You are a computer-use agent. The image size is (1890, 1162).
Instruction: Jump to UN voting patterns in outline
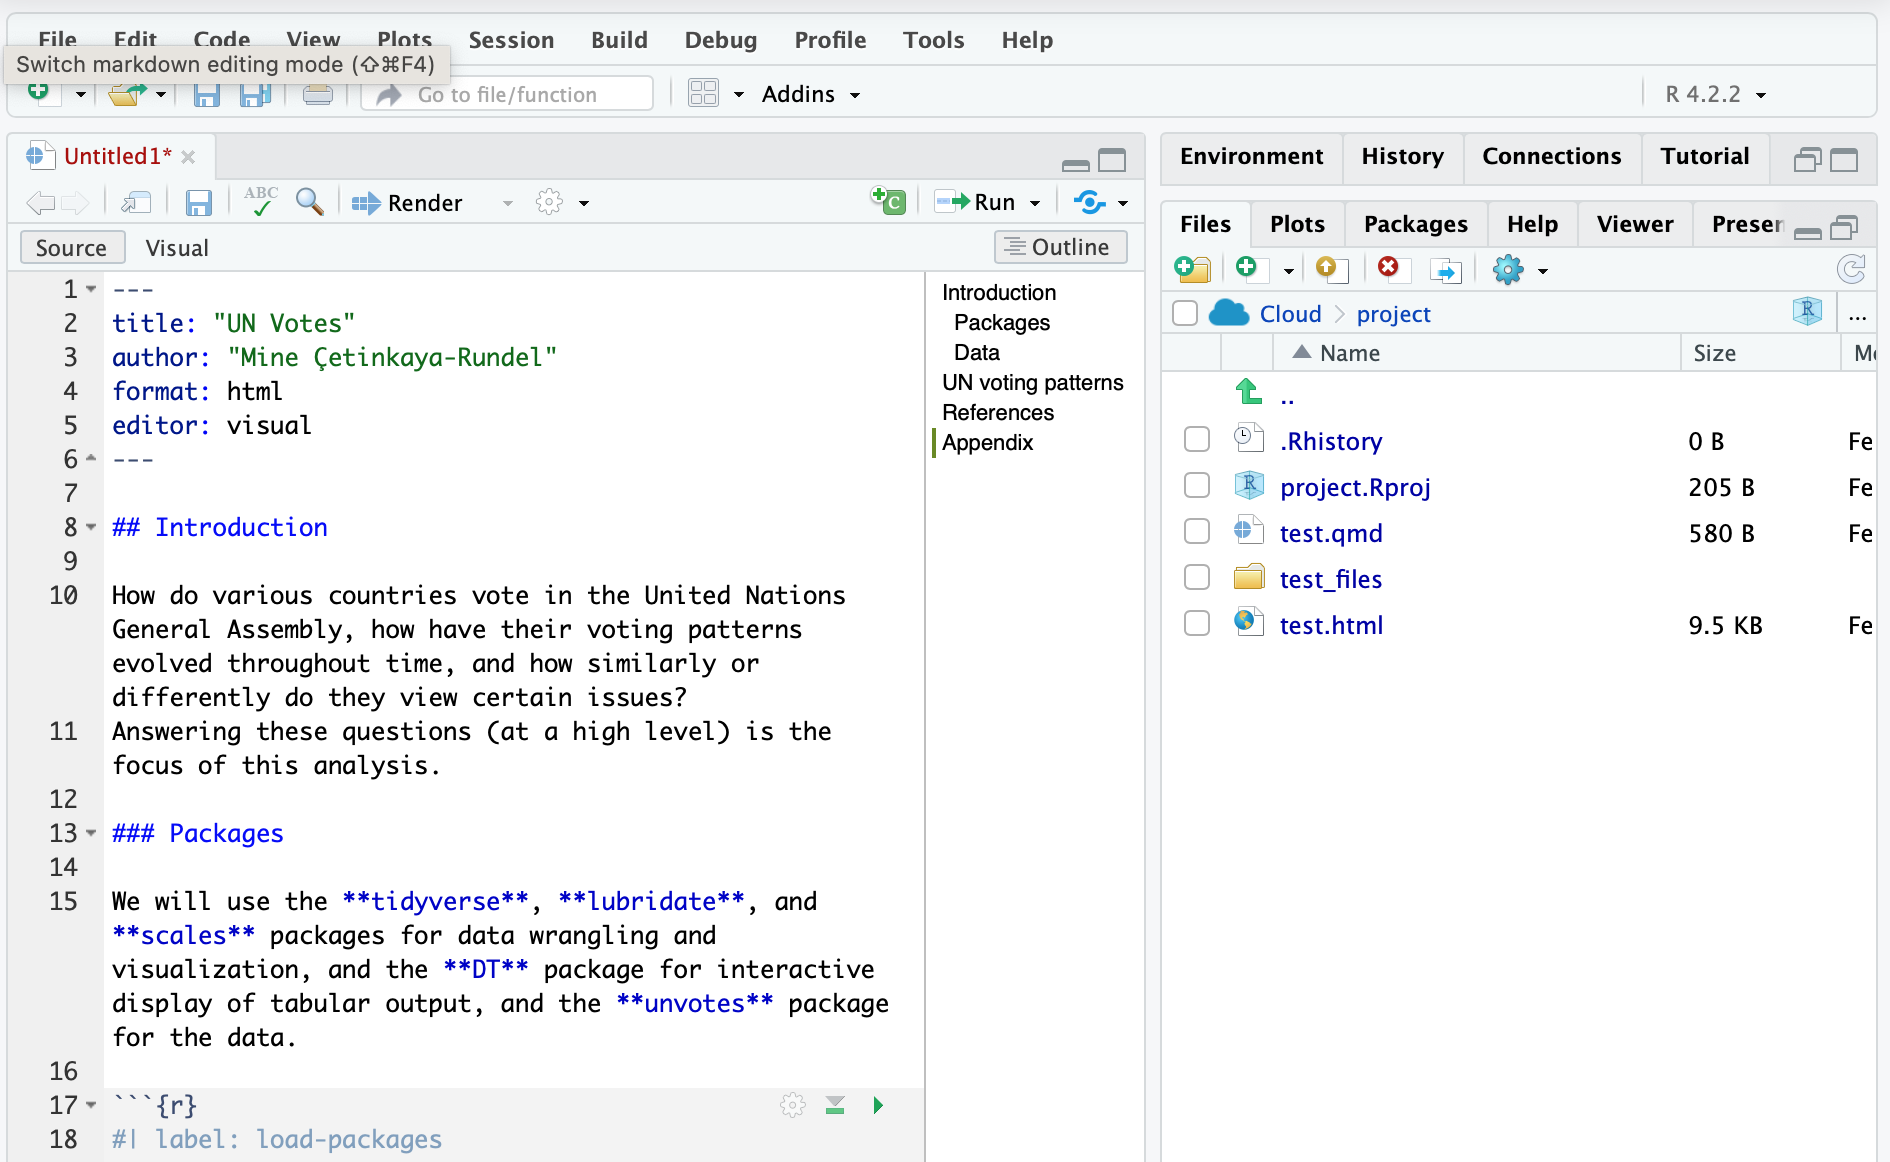click(x=1032, y=382)
